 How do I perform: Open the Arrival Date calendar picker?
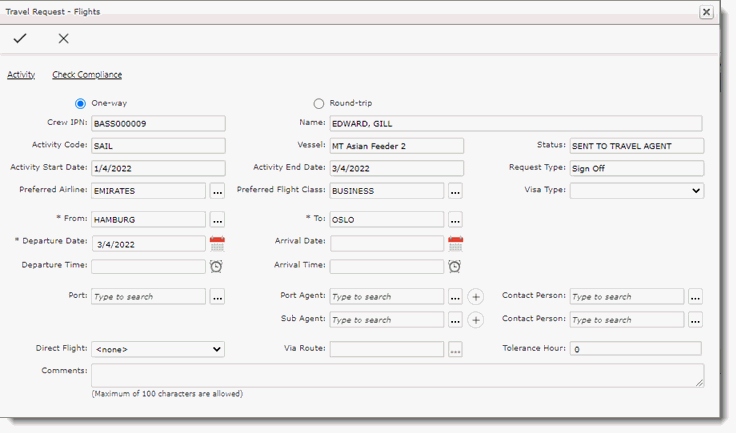pyautogui.click(x=455, y=243)
